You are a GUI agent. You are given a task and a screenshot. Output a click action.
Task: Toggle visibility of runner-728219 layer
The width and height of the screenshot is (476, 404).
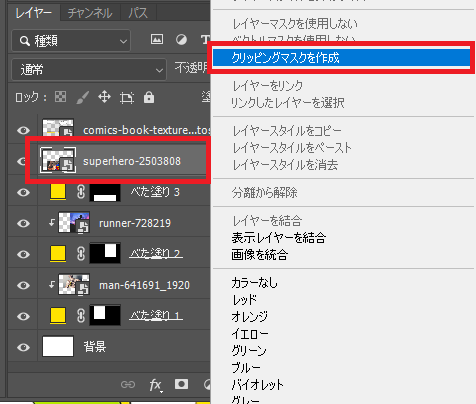tap(23, 223)
